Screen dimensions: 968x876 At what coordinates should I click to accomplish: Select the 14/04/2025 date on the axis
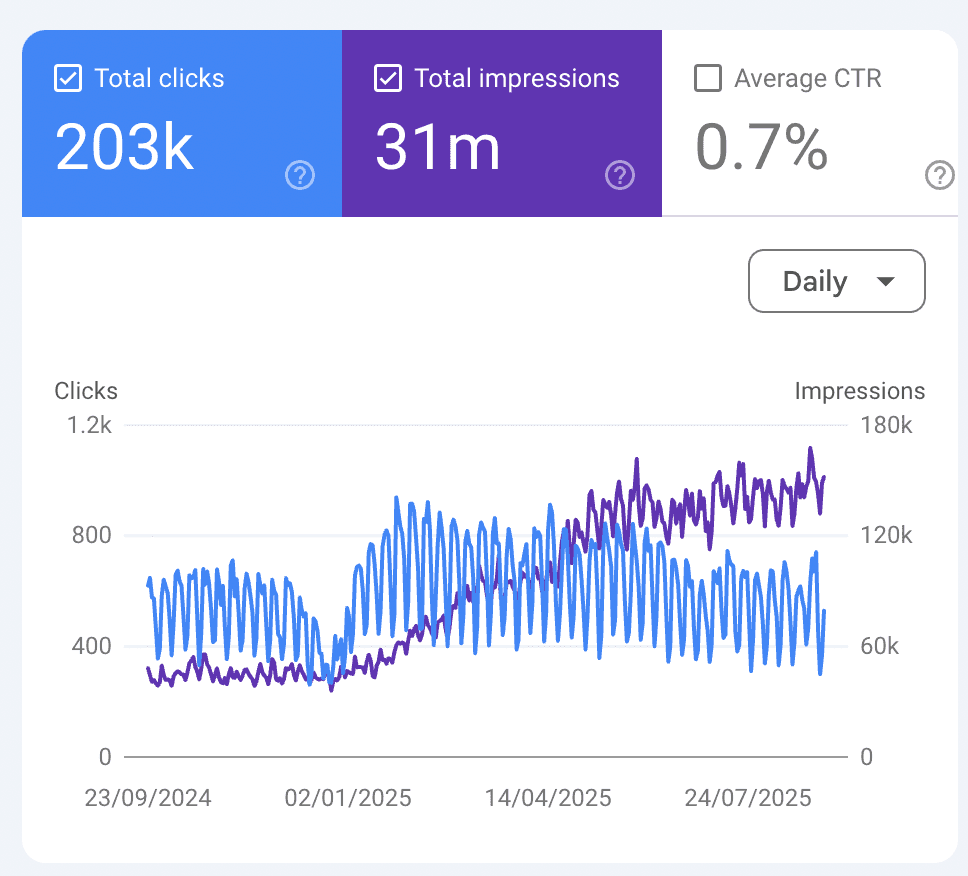[x=548, y=798]
